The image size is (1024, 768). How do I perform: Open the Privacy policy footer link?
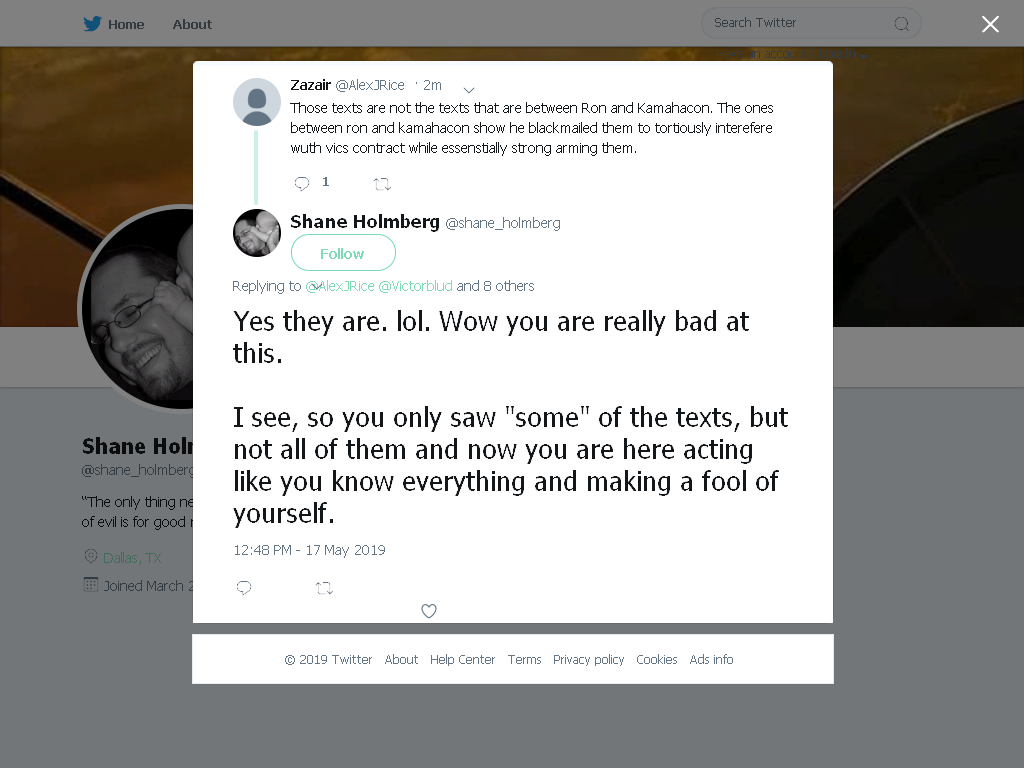pos(588,660)
